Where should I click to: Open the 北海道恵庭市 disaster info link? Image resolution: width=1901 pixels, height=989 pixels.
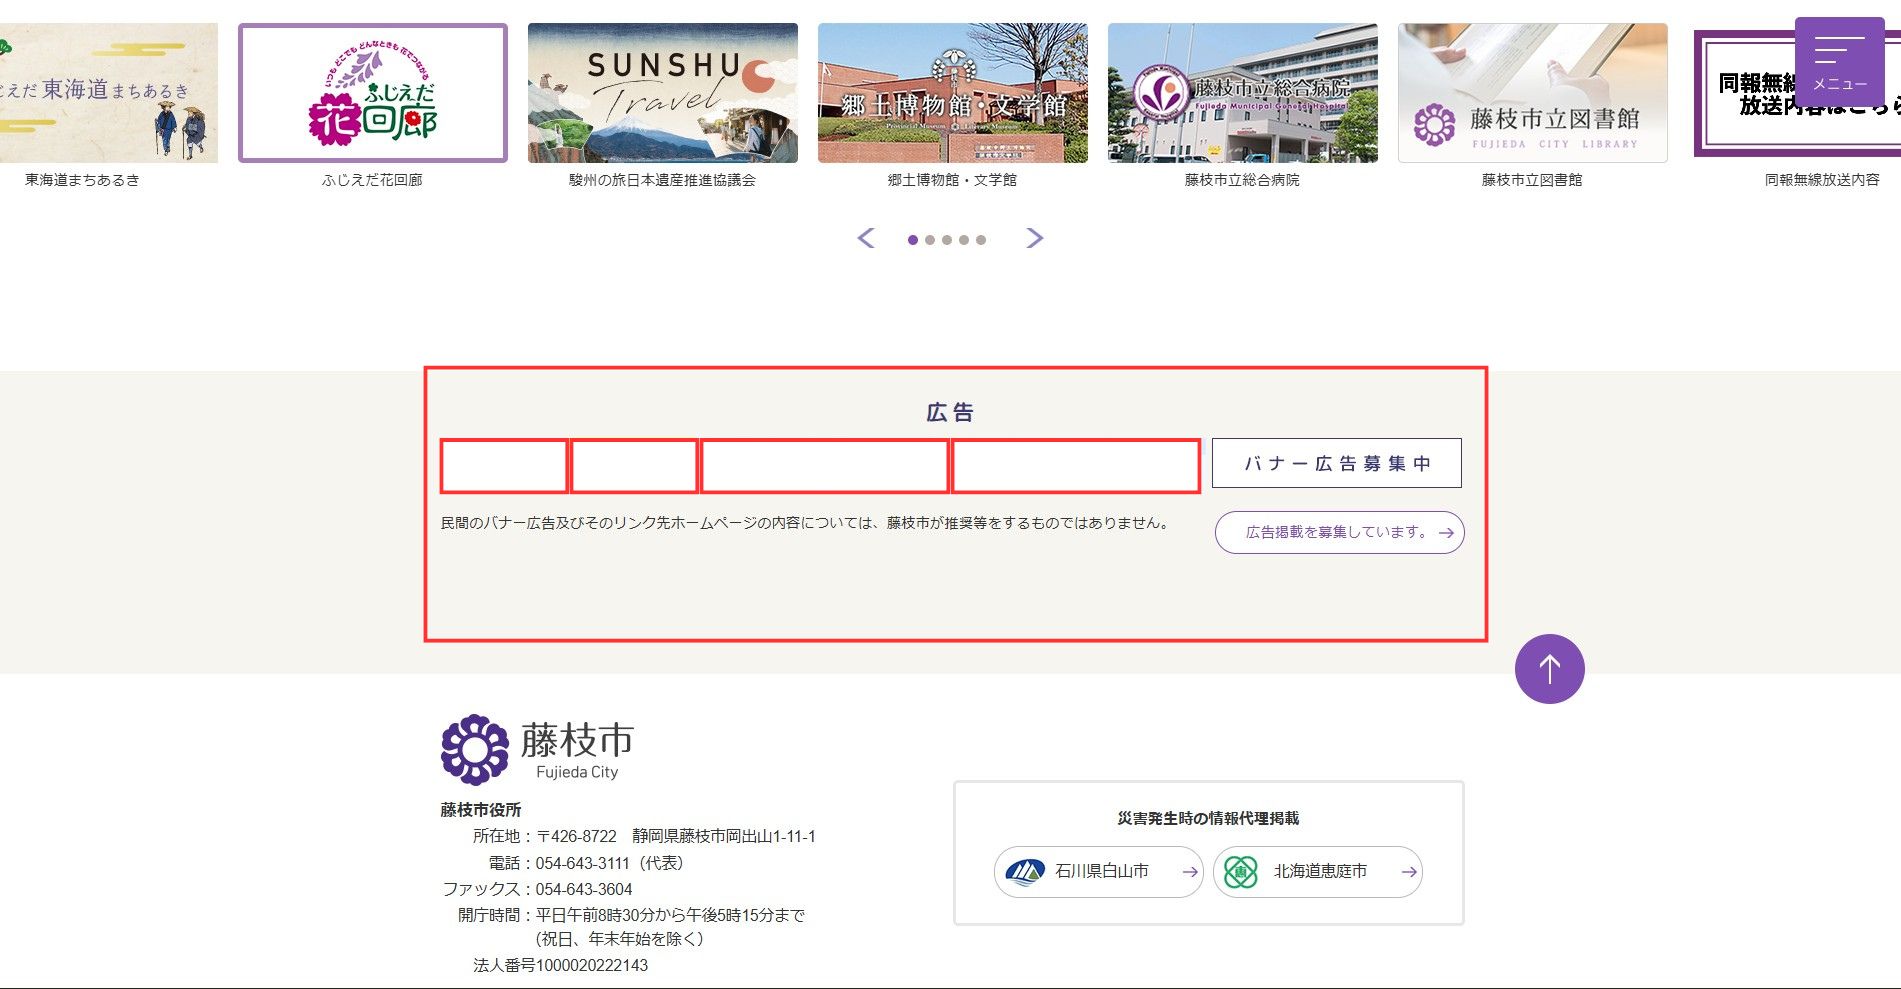coord(1318,872)
